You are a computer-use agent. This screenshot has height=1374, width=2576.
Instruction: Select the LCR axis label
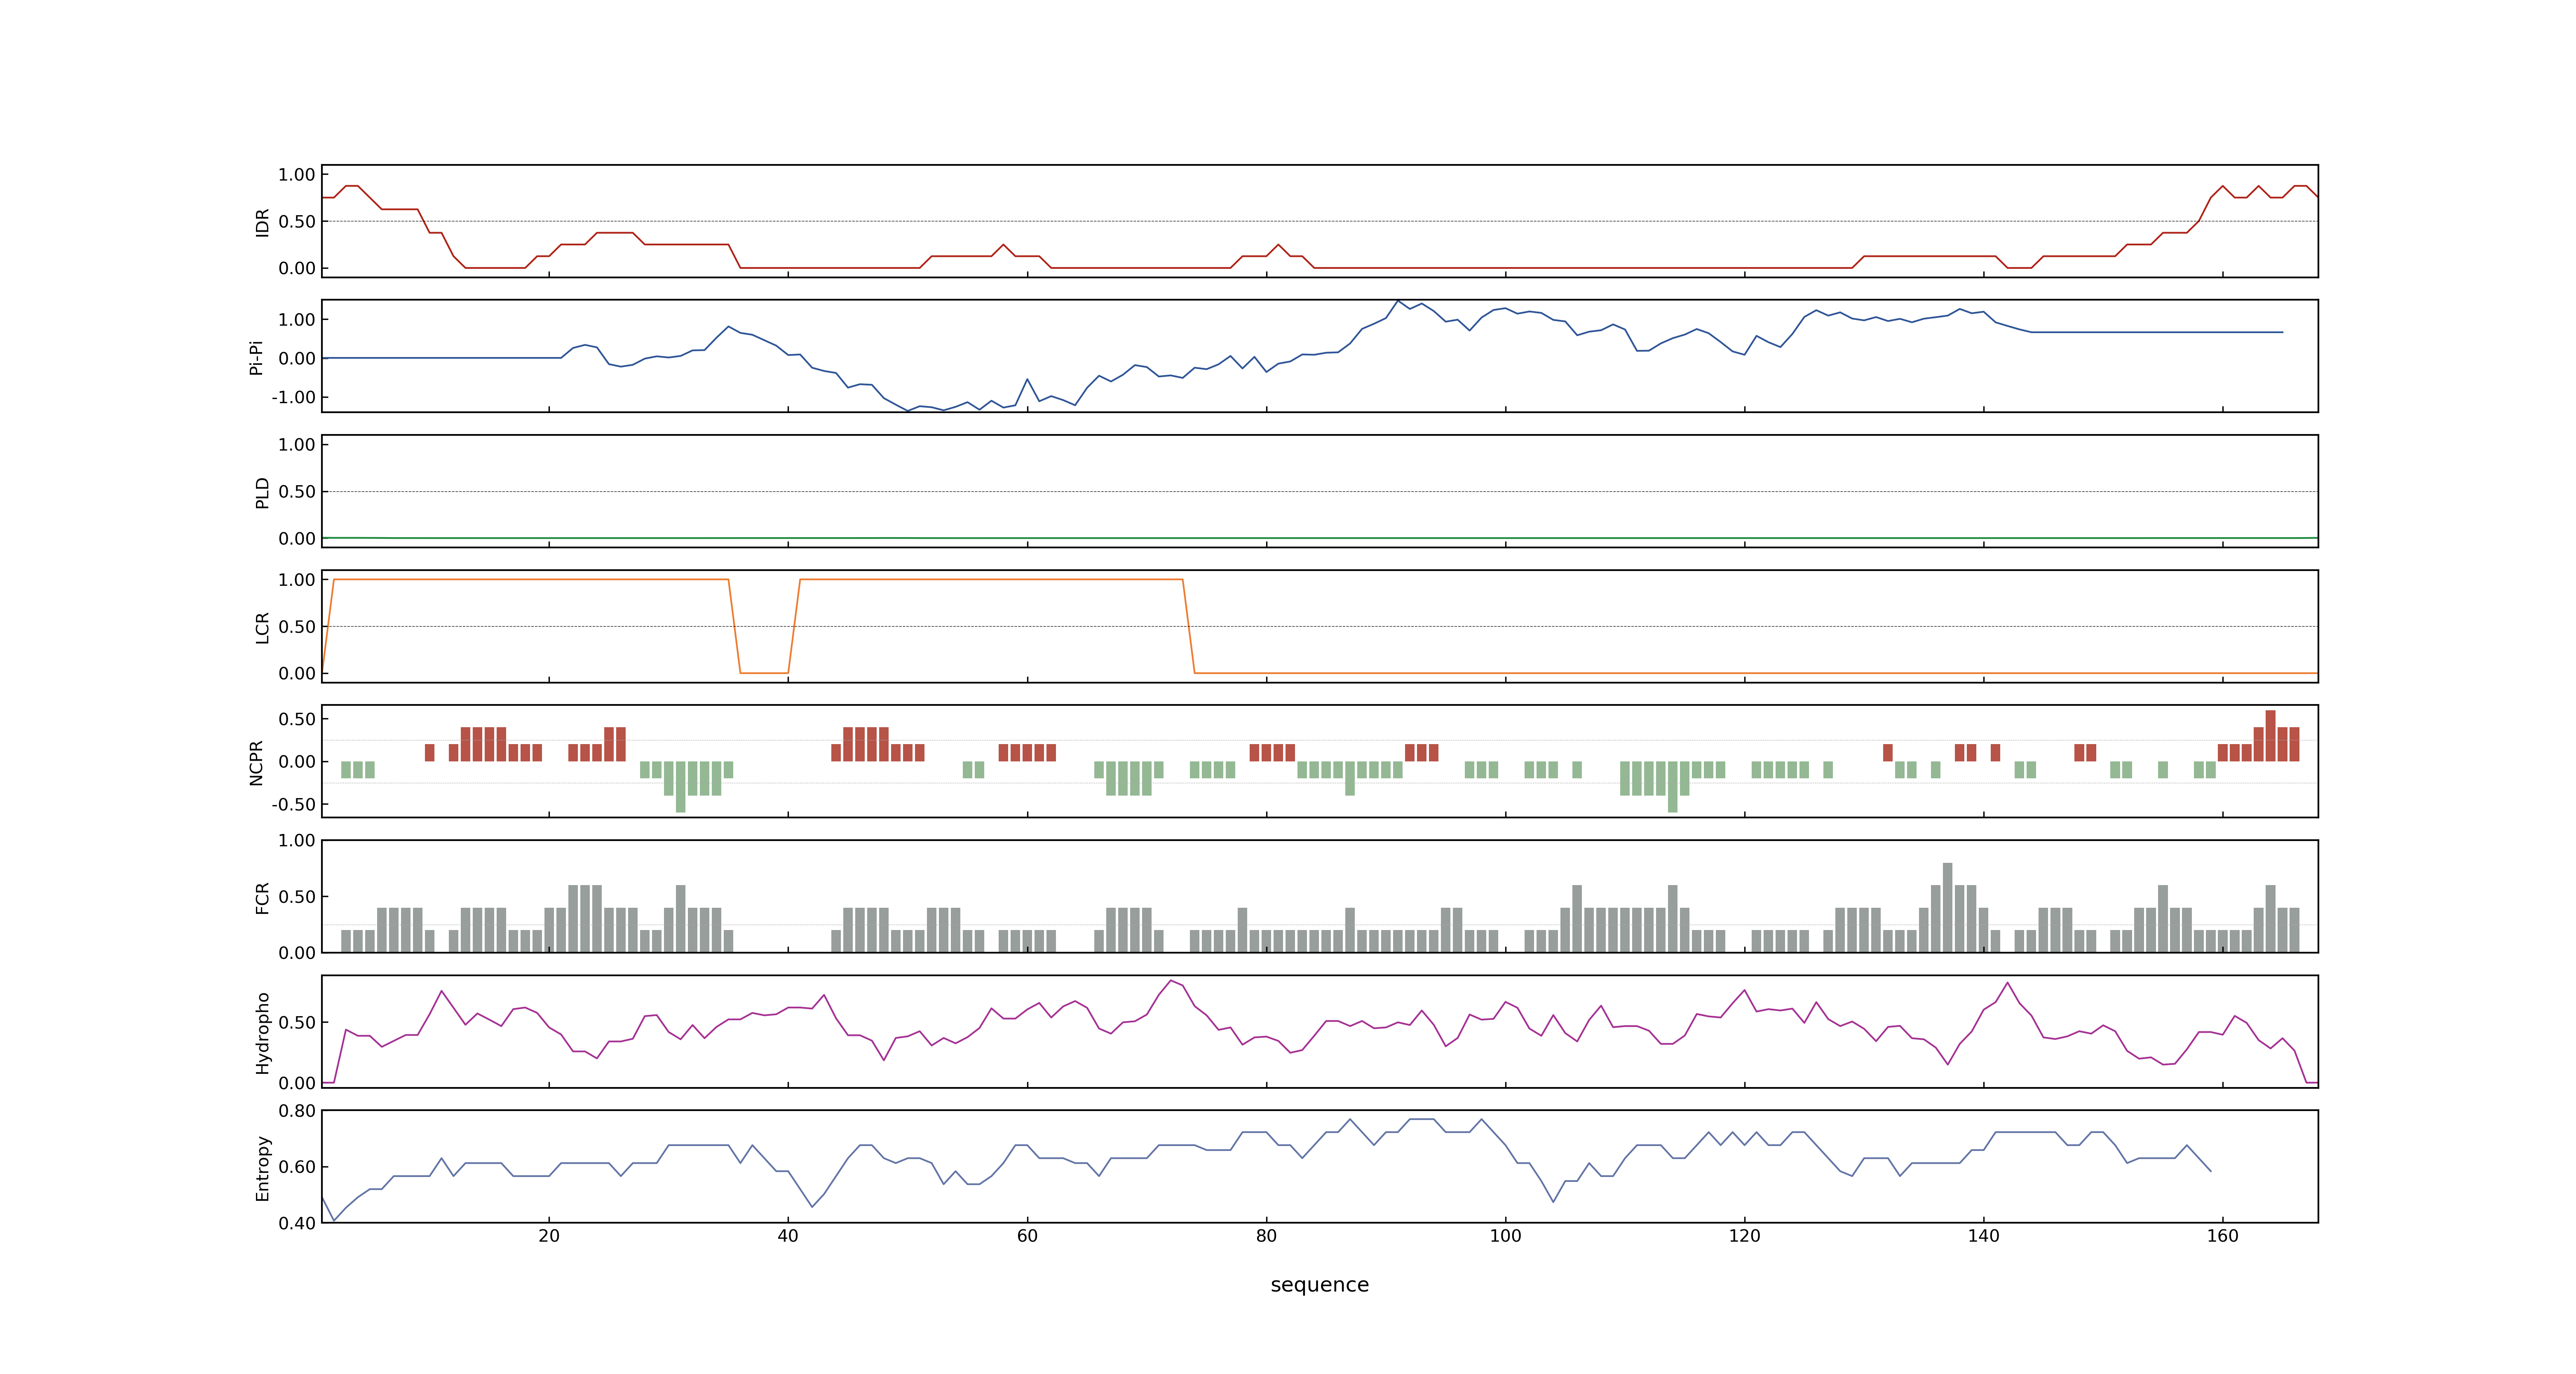(x=262, y=628)
